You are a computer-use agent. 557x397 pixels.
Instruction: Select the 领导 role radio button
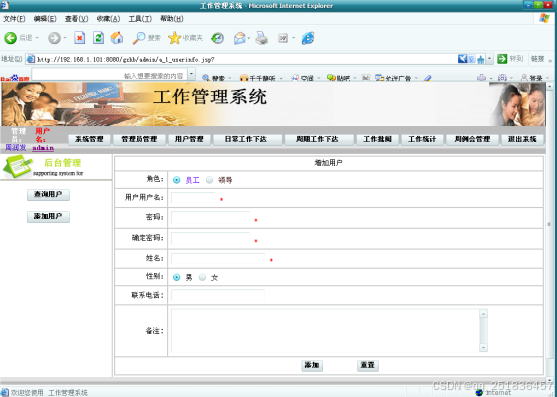pos(210,180)
